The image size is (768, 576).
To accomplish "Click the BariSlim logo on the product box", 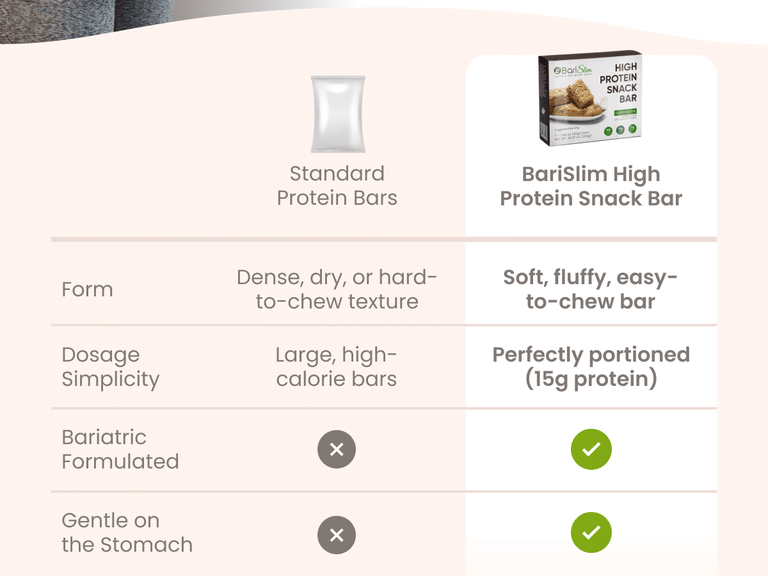I will (x=568, y=72).
